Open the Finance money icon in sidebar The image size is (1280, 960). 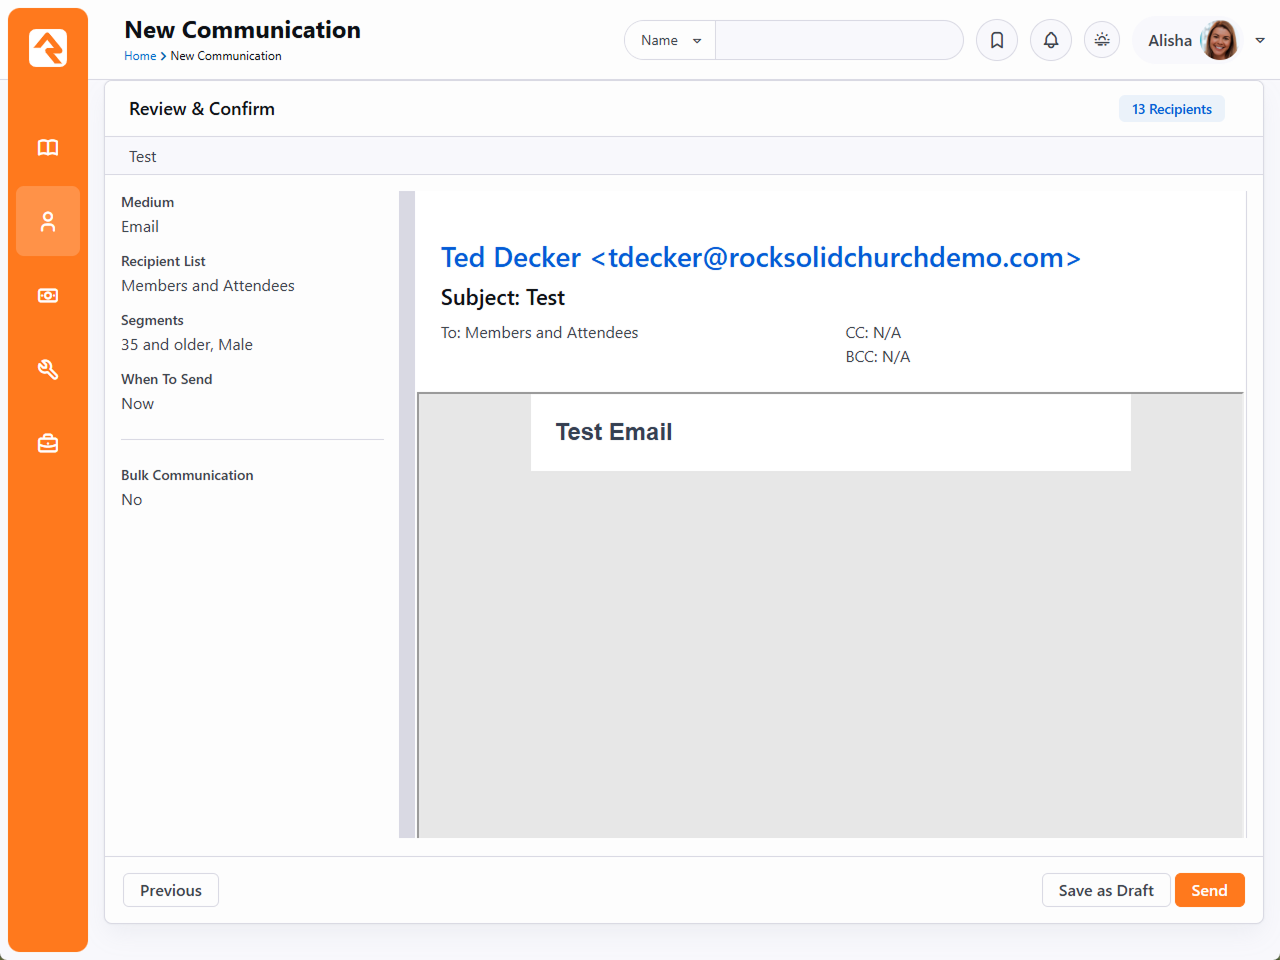coord(48,296)
